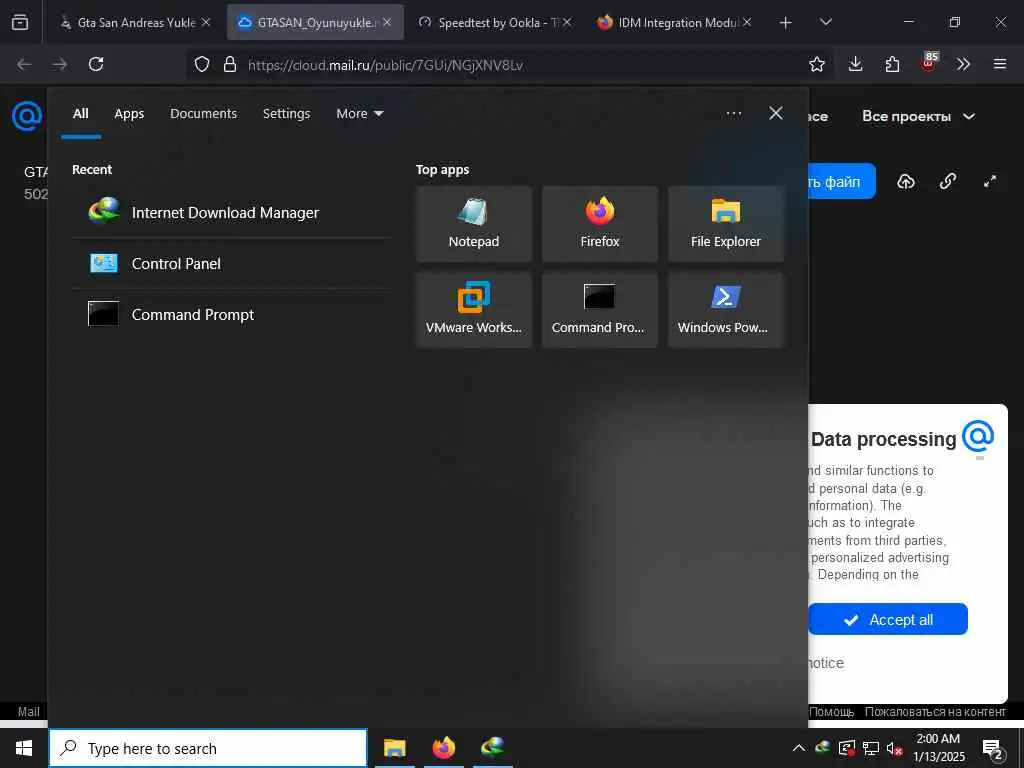Click the muted volume tray icon

pyautogui.click(x=894, y=748)
